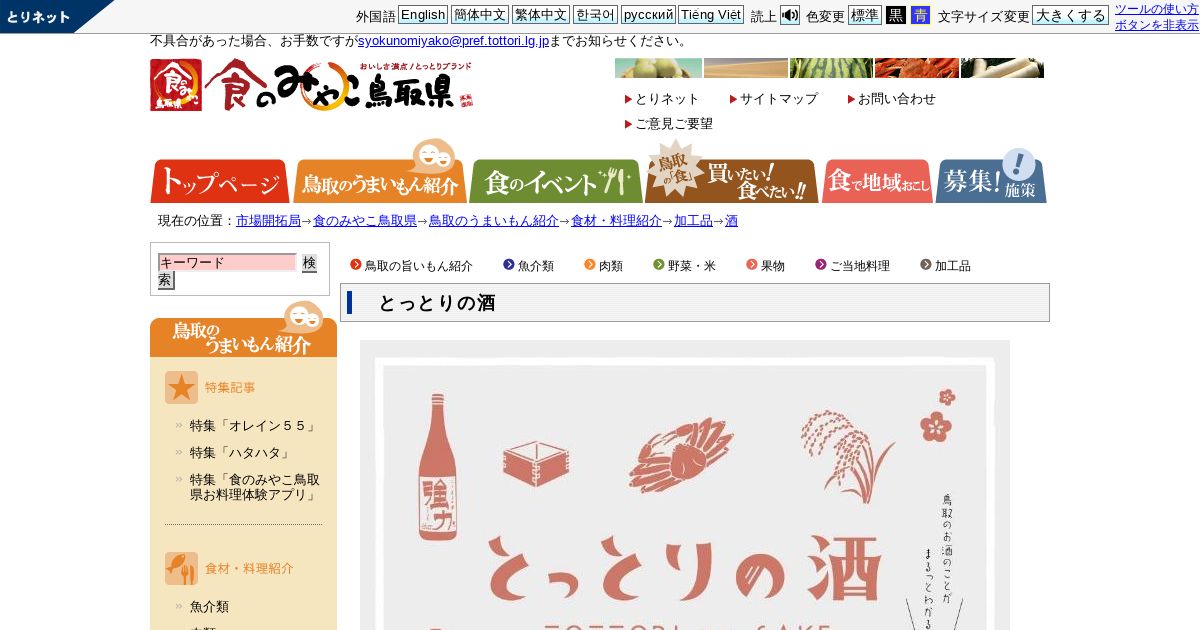Select the blue color scheme swatch
The width and height of the screenshot is (1200, 630).
920,15
